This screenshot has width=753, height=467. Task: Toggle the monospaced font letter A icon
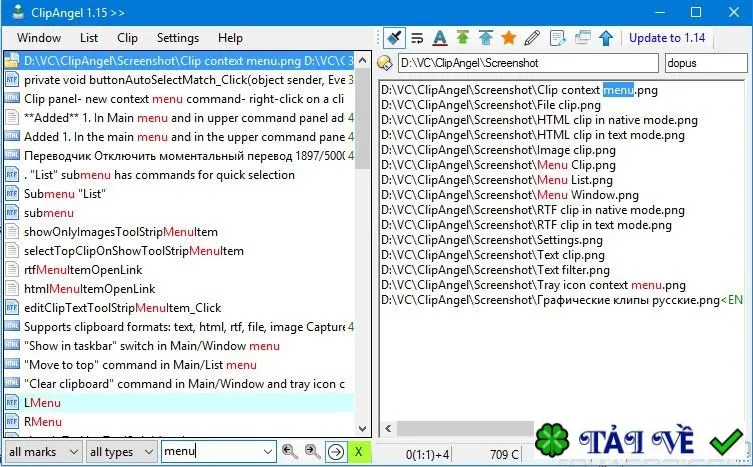point(440,37)
